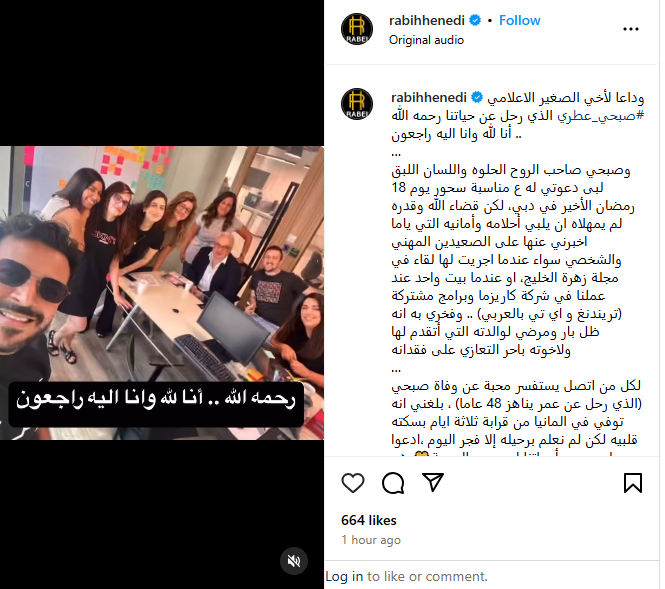Image resolution: width=665 pixels, height=589 pixels.
Task: Play the video by clicking the group photo
Action: point(162,263)
